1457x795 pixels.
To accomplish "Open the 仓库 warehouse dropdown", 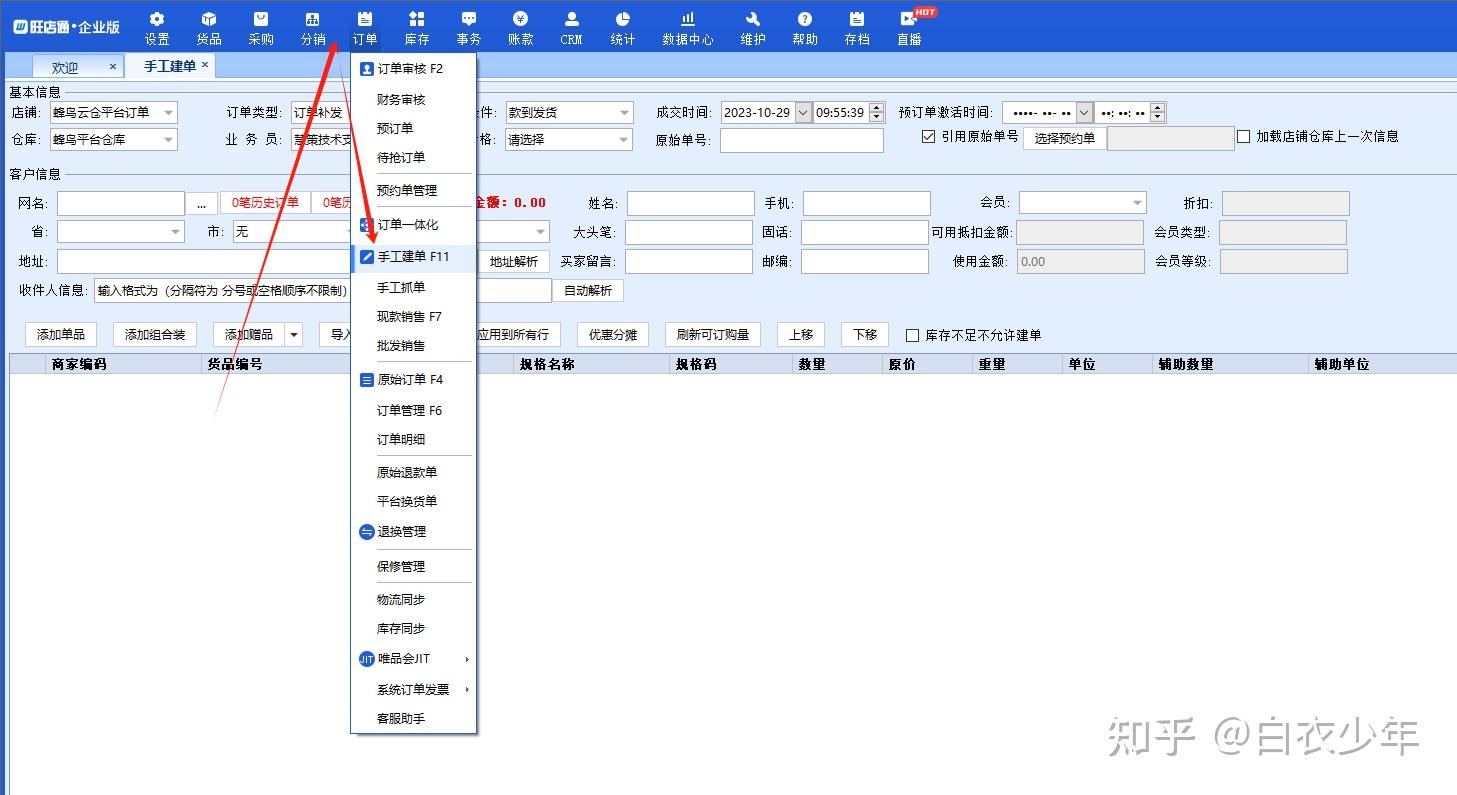I will [168, 140].
